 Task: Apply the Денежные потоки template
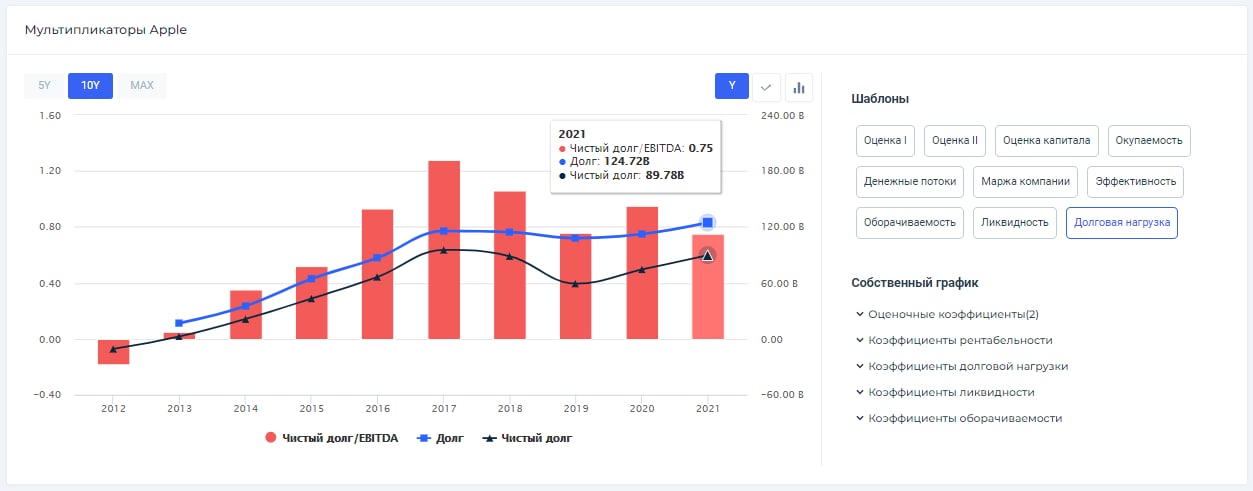pyautogui.click(x=909, y=182)
